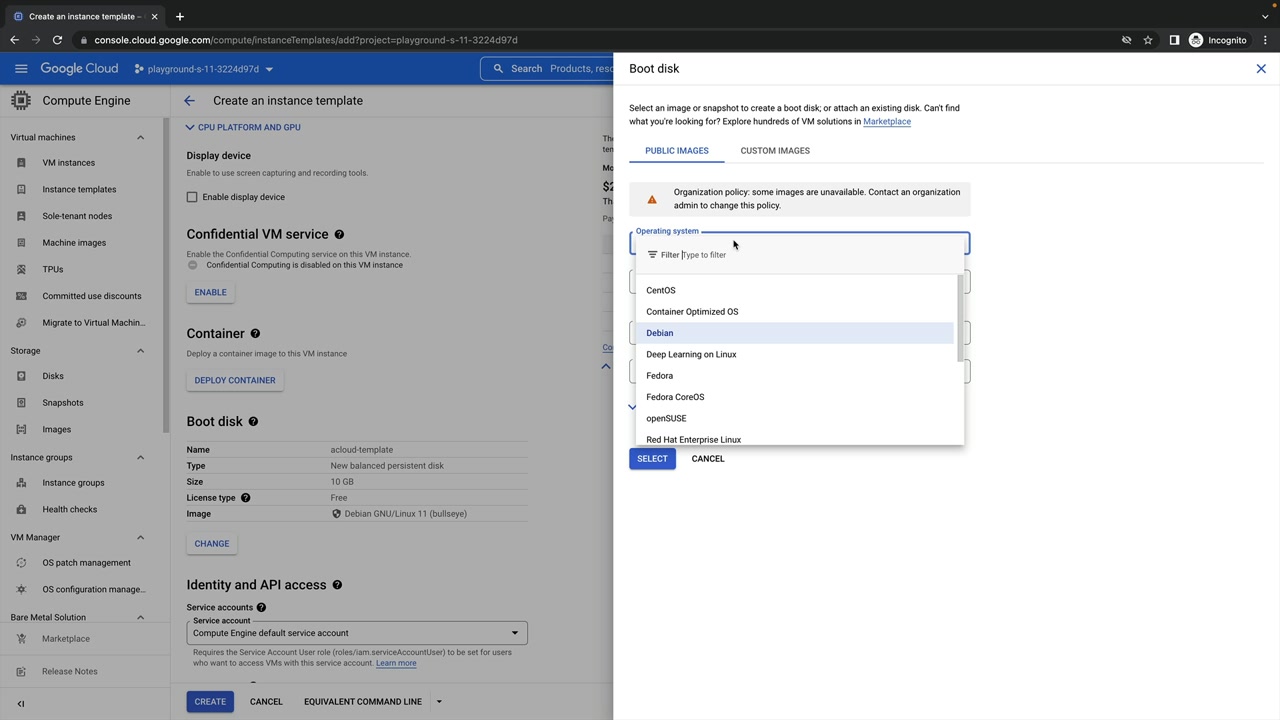This screenshot has height=720, width=1280.
Task: Select Fedora CoreOS from the list
Action: [x=795, y=397]
